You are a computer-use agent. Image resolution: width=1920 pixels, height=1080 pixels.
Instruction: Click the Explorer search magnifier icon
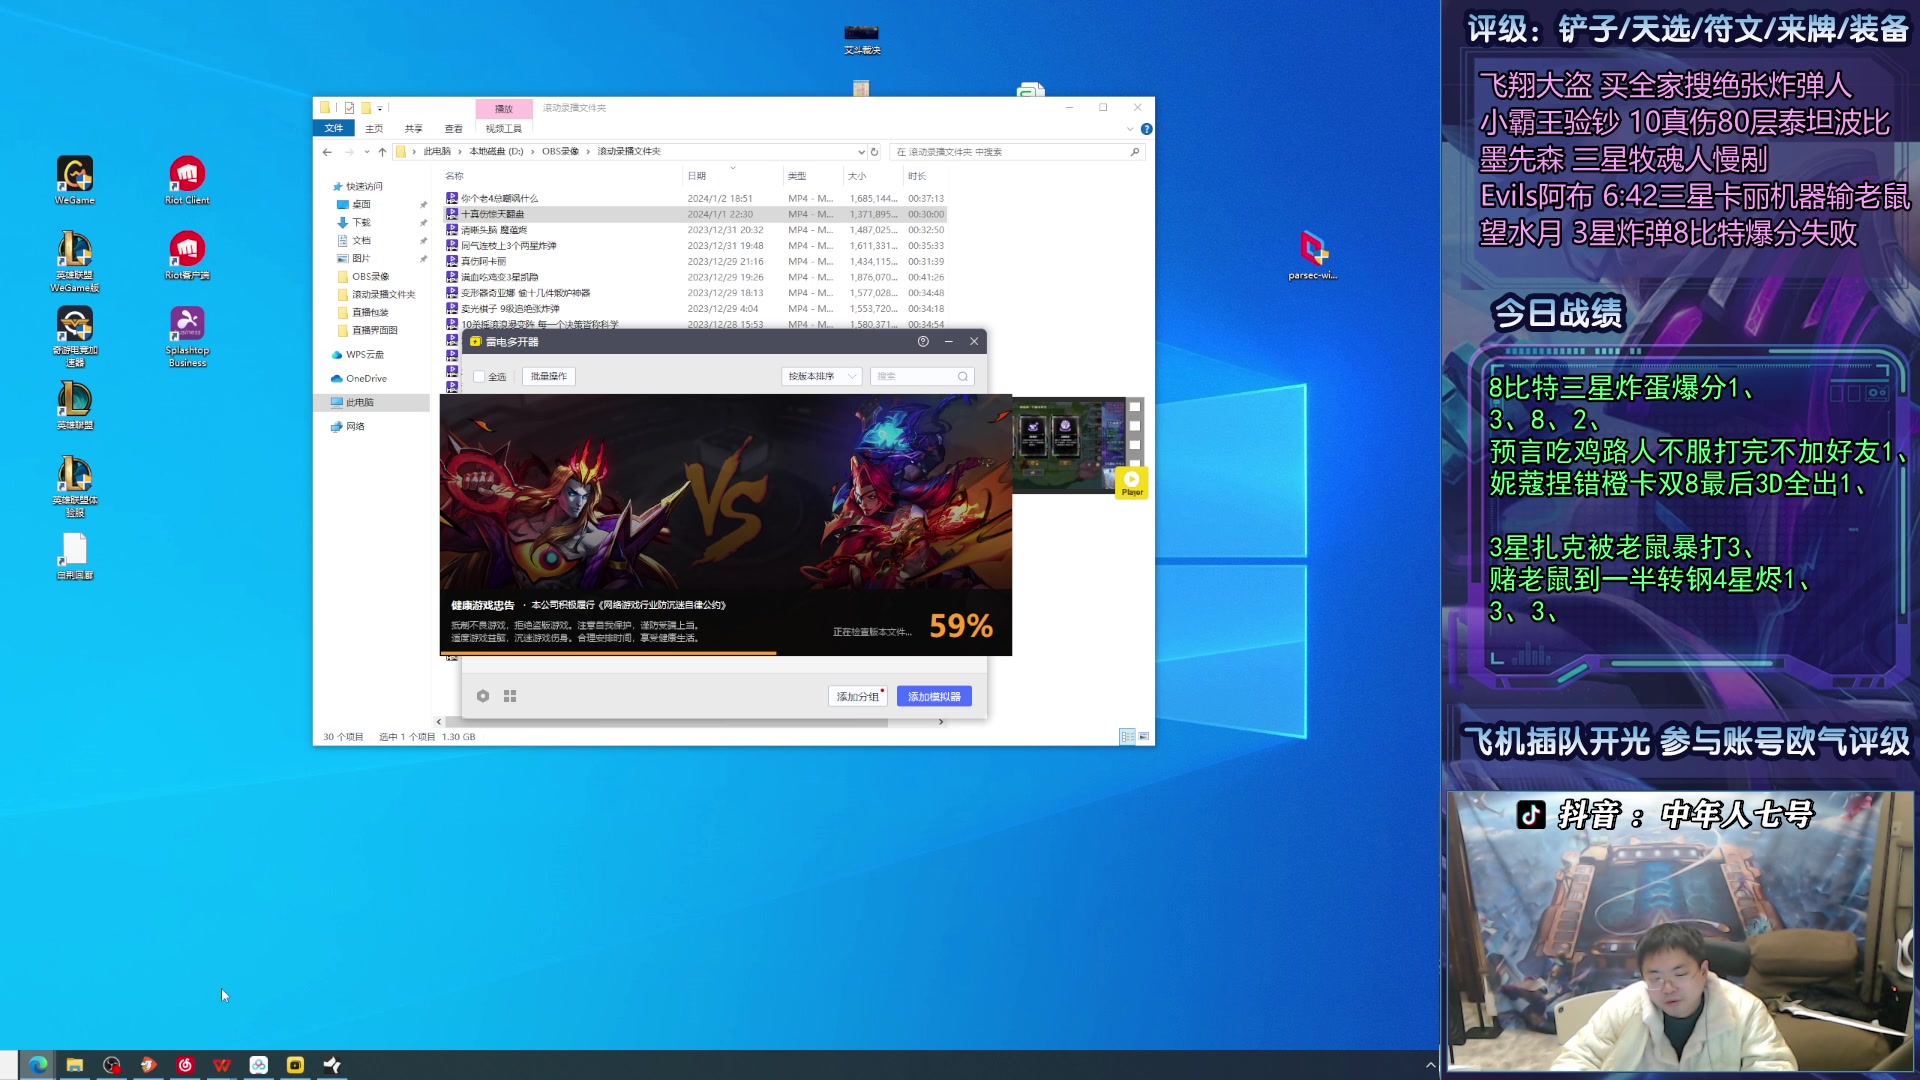1135,152
